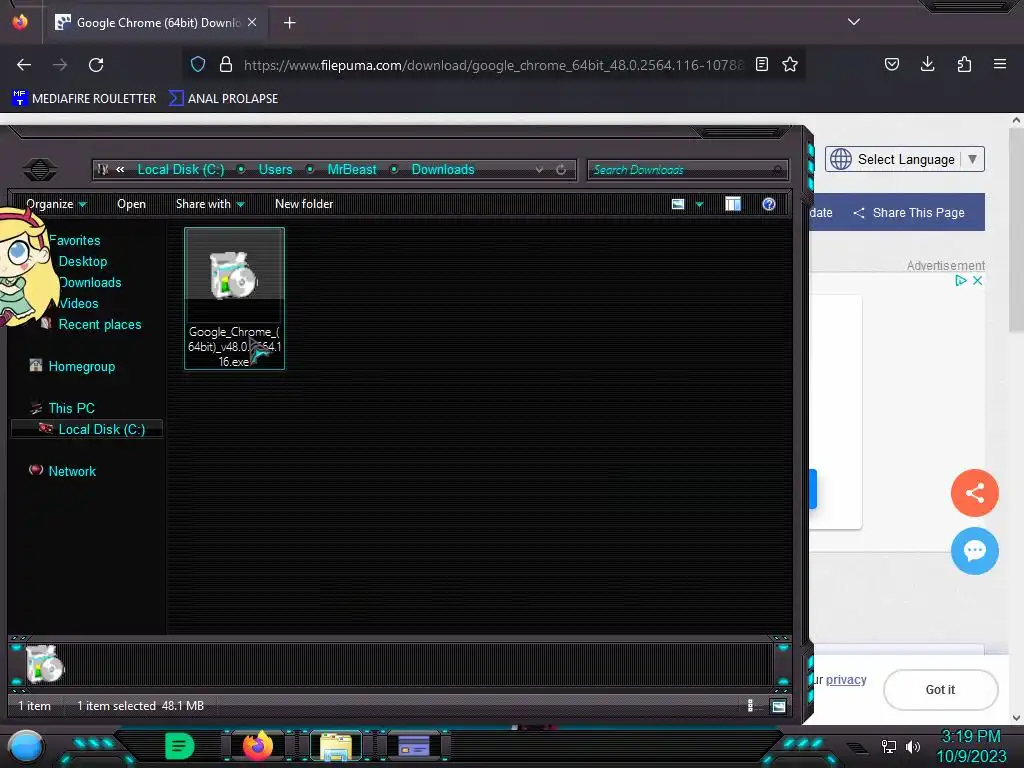Viewport: 1024px width, 768px height.
Task: Open the privacy link
Action: (846, 680)
